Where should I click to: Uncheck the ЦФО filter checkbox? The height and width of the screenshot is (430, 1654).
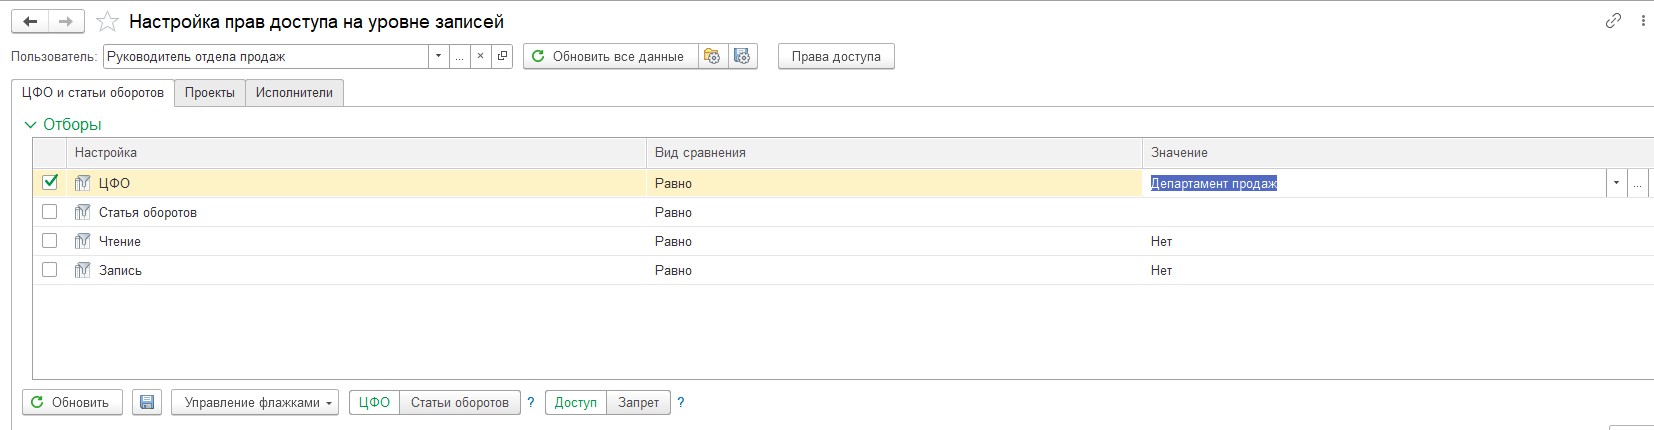pyautogui.click(x=50, y=182)
